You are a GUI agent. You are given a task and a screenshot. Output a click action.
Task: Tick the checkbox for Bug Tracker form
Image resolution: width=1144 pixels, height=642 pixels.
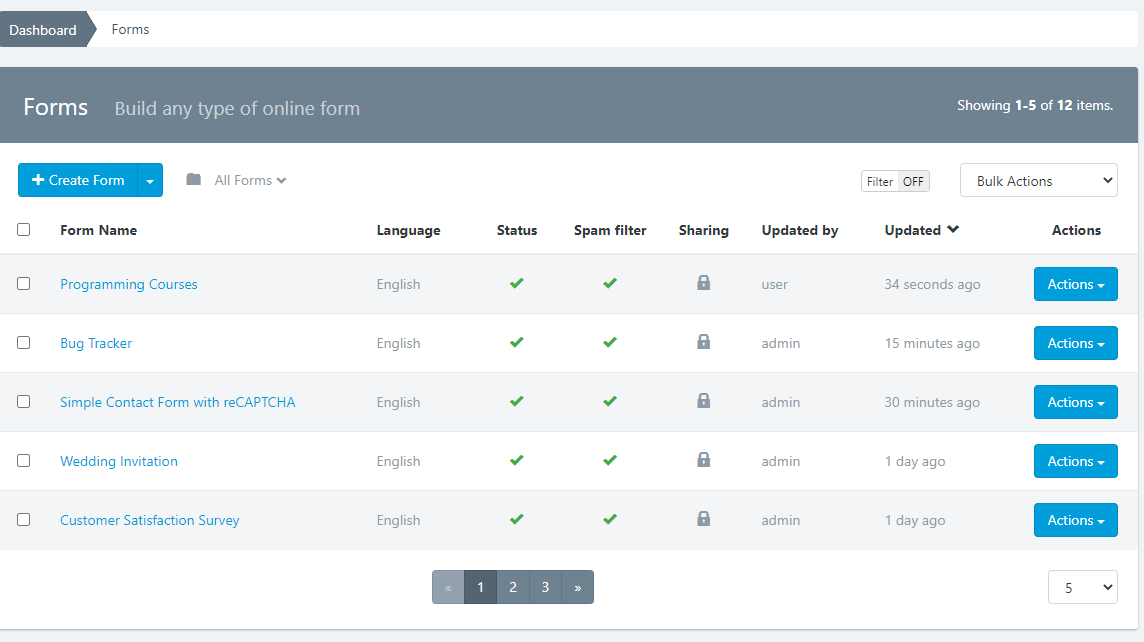tap(24, 342)
